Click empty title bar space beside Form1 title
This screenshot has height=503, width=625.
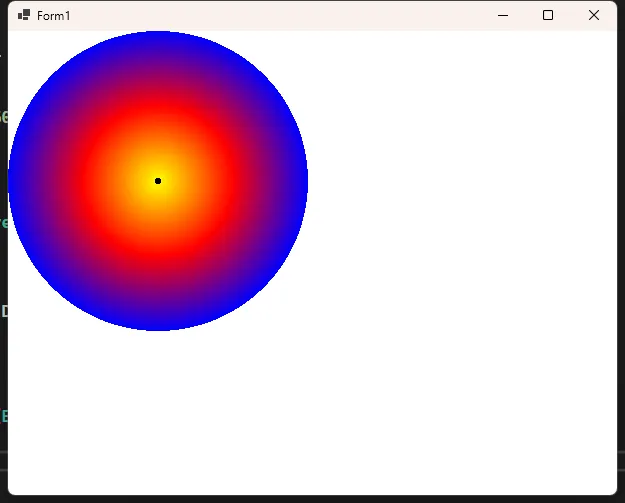coord(280,15)
